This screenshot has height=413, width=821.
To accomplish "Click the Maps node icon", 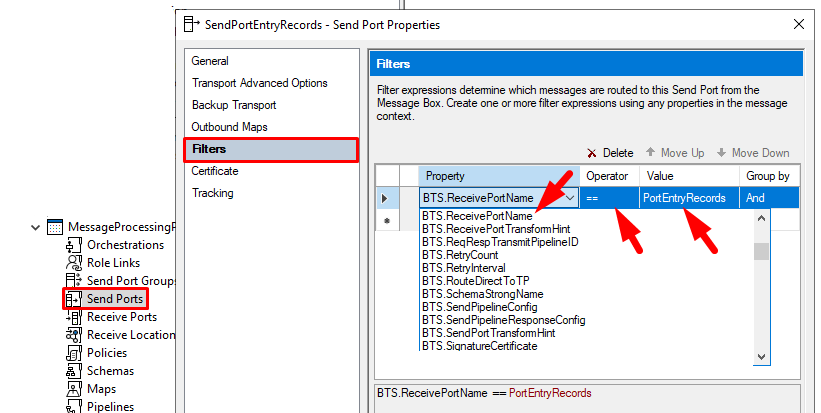I will click(73, 389).
